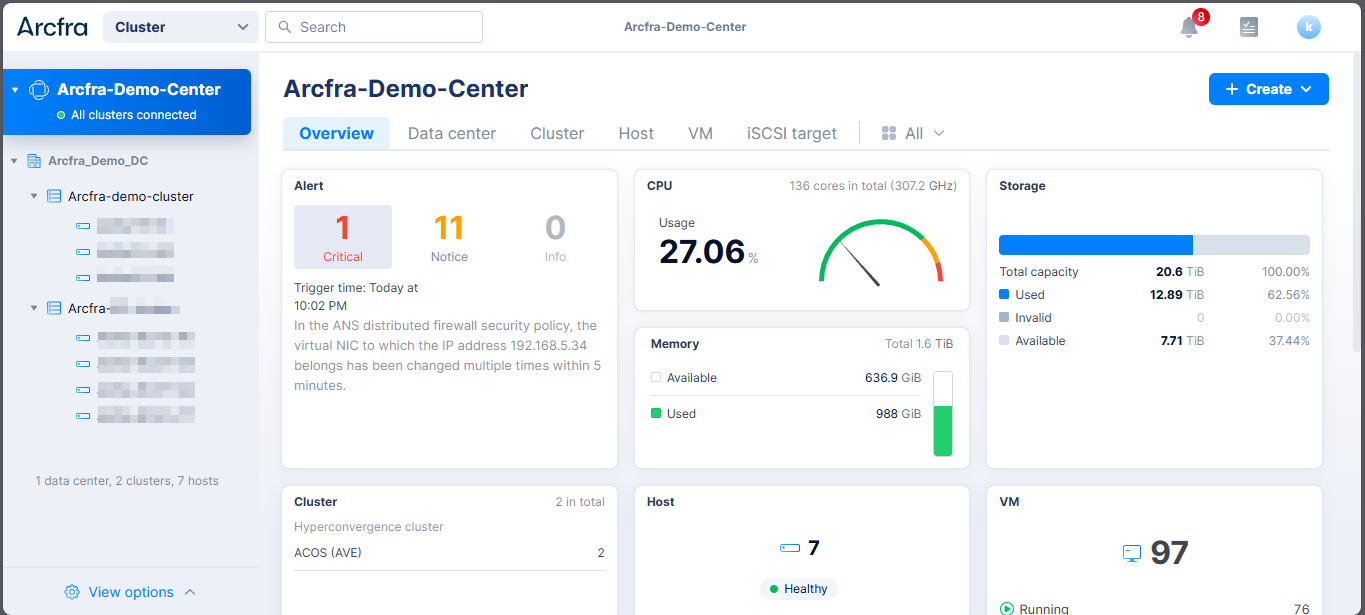Click the Host server icon
Image resolution: width=1365 pixels, height=615 pixels.
(790, 548)
